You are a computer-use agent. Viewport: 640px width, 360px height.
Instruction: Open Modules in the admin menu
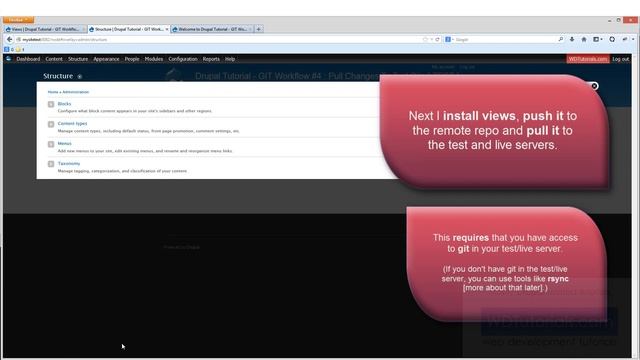coord(154,59)
